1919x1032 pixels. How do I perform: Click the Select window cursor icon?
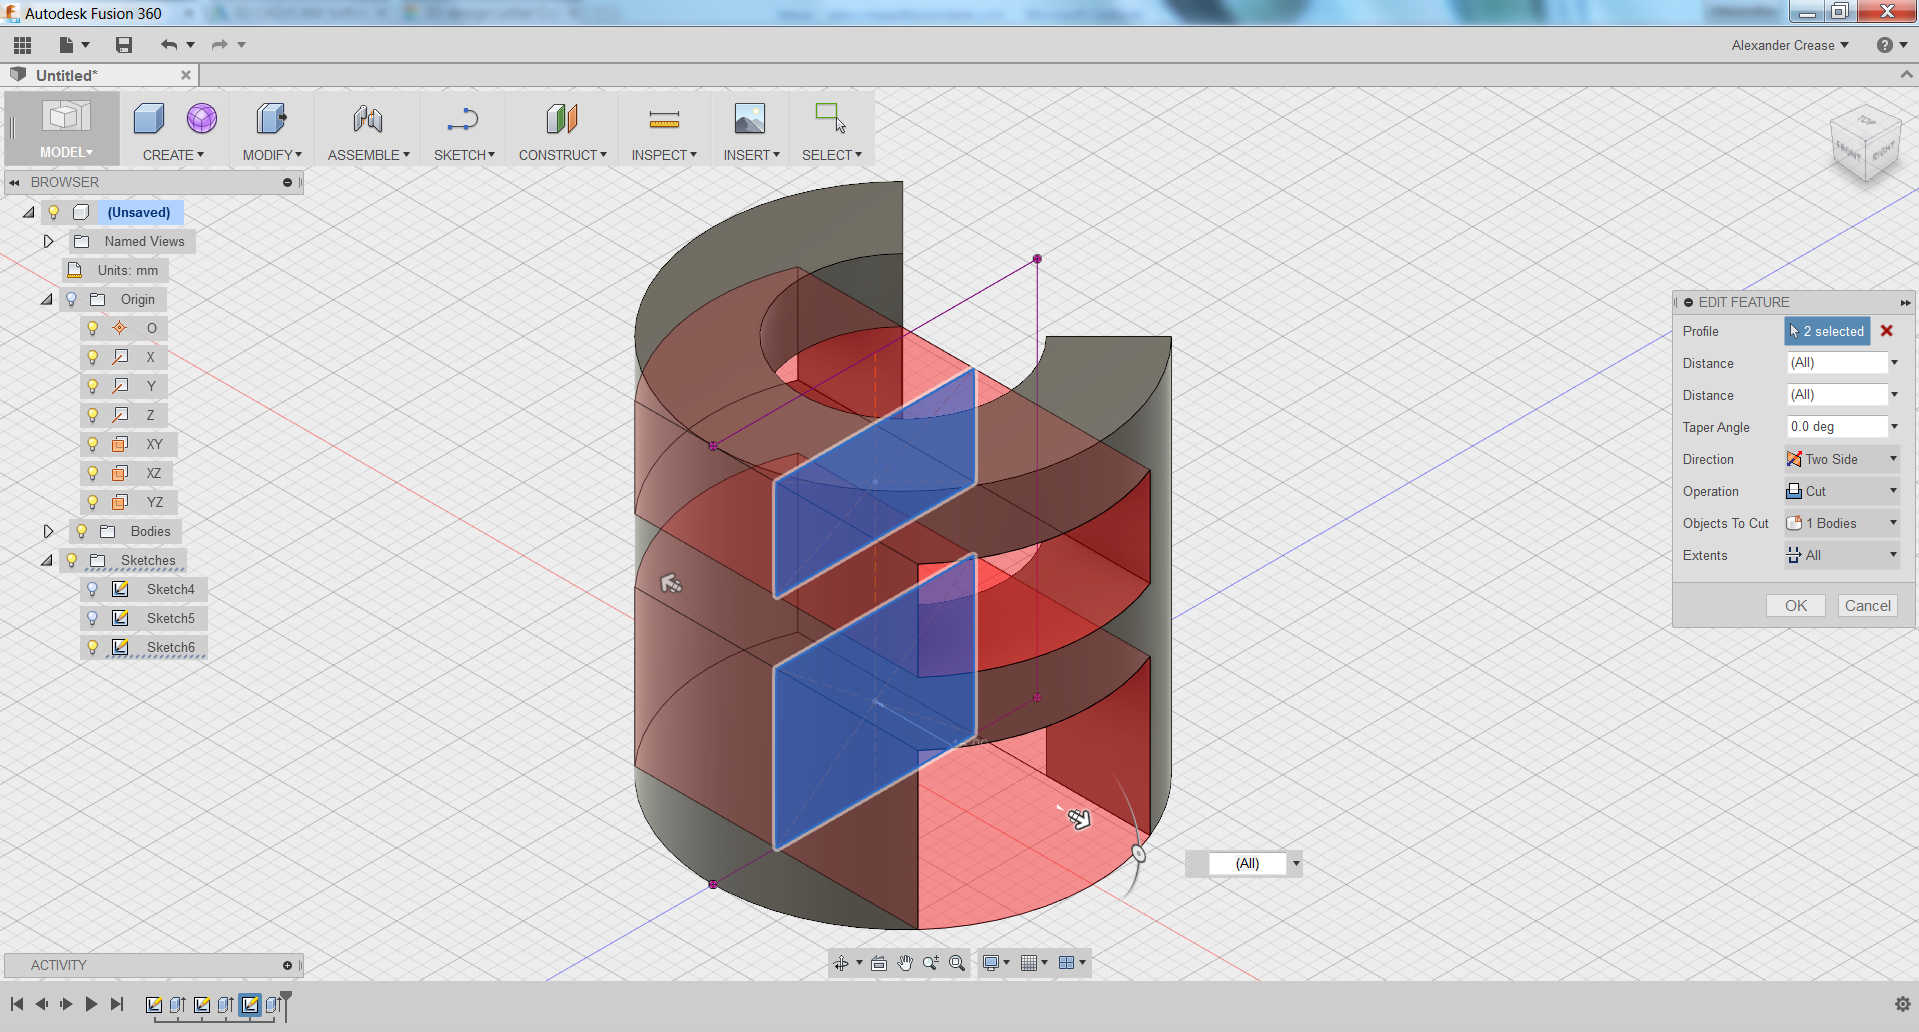click(x=831, y=119)
